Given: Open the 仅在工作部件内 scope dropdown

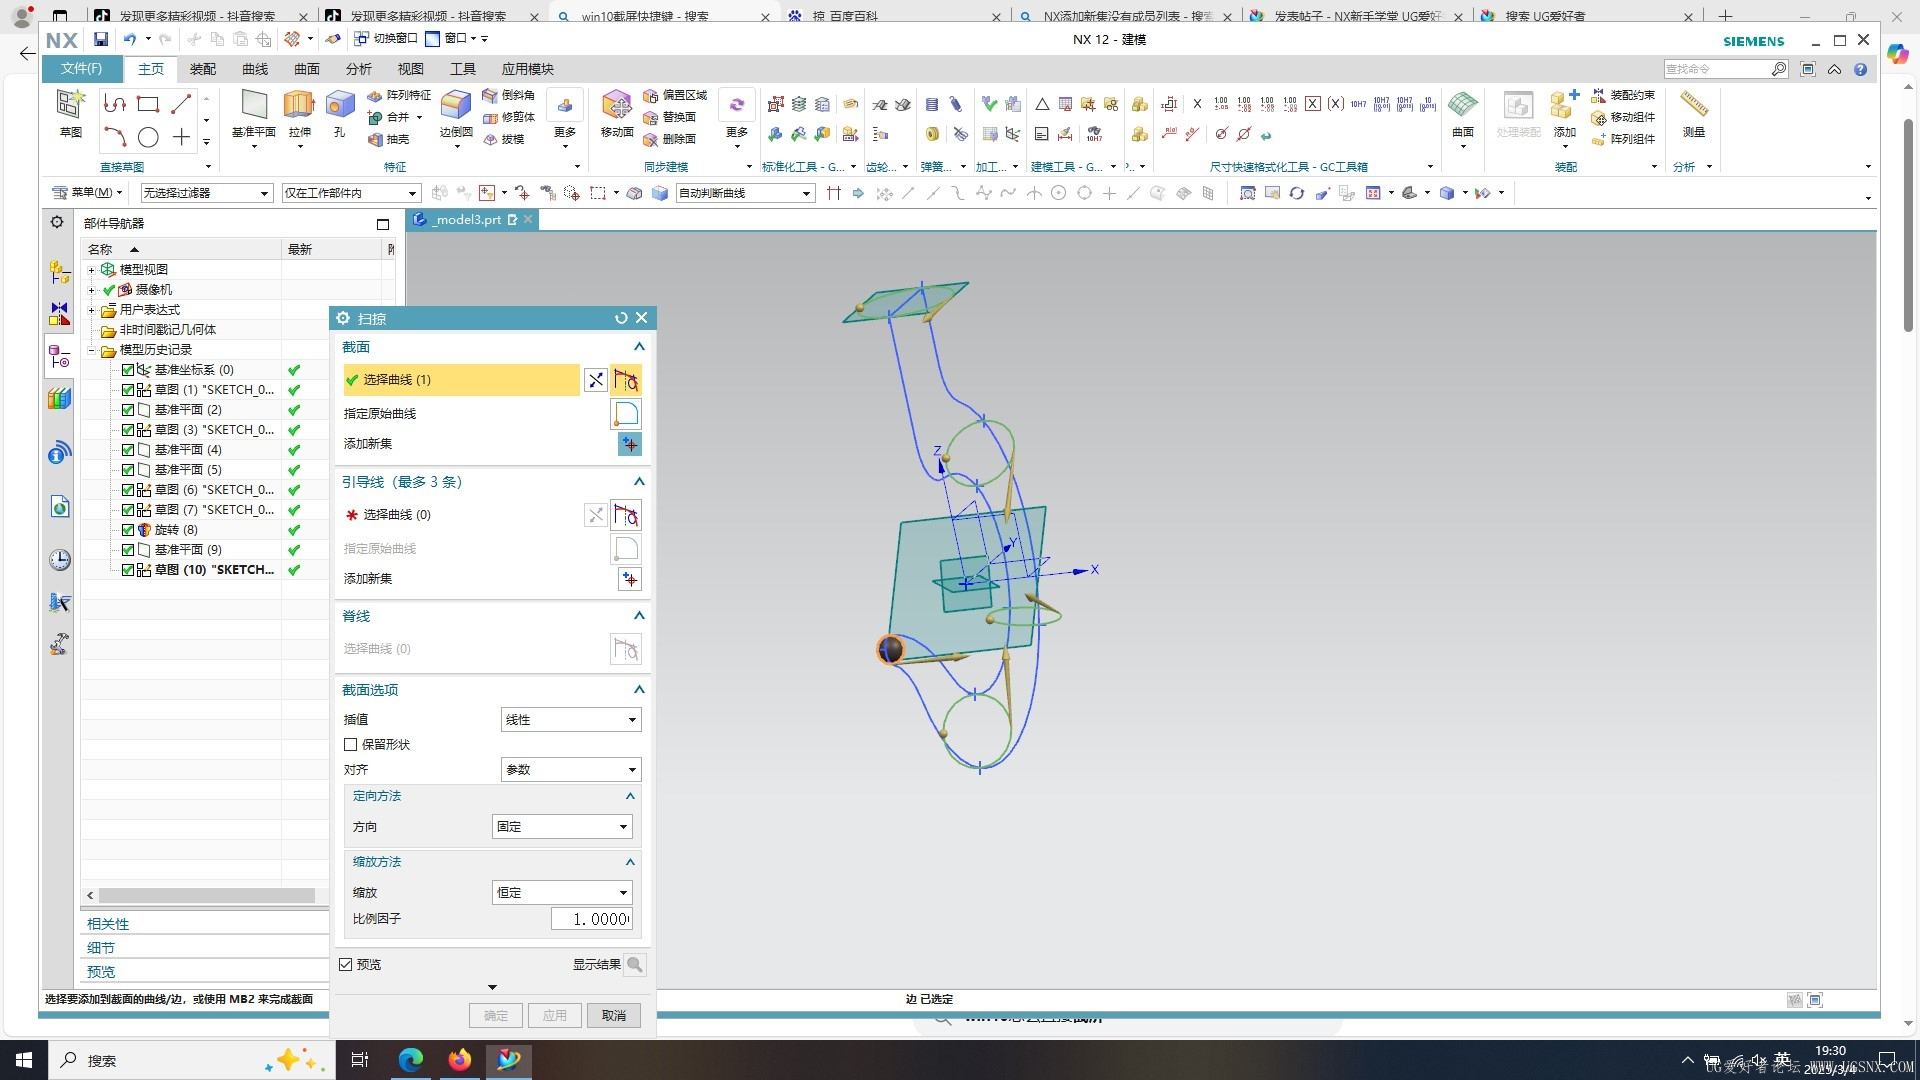Looking at the screenshot, I should [351, 193].
